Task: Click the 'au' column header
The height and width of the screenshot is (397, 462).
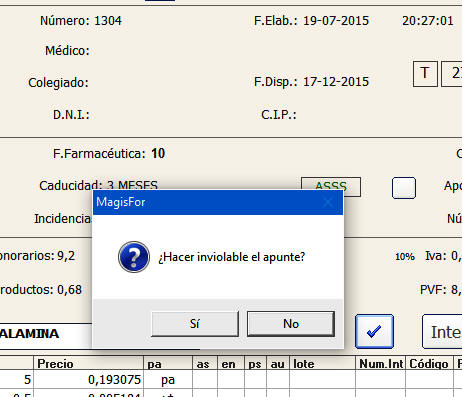Action: [x=278, y=363]
